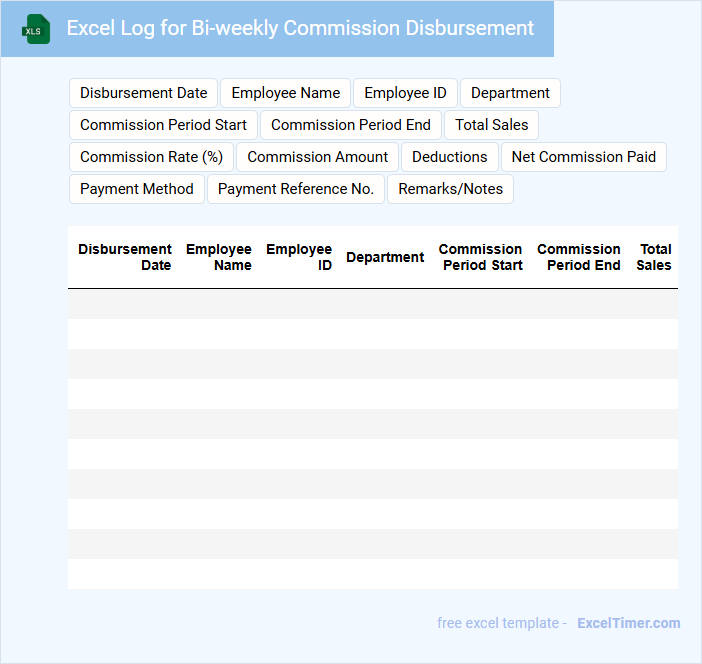Screen dimensions: 702x664
Task: Click the Commission Rate (%) tag
Action: pyautogui.click(x=151, y=157)
